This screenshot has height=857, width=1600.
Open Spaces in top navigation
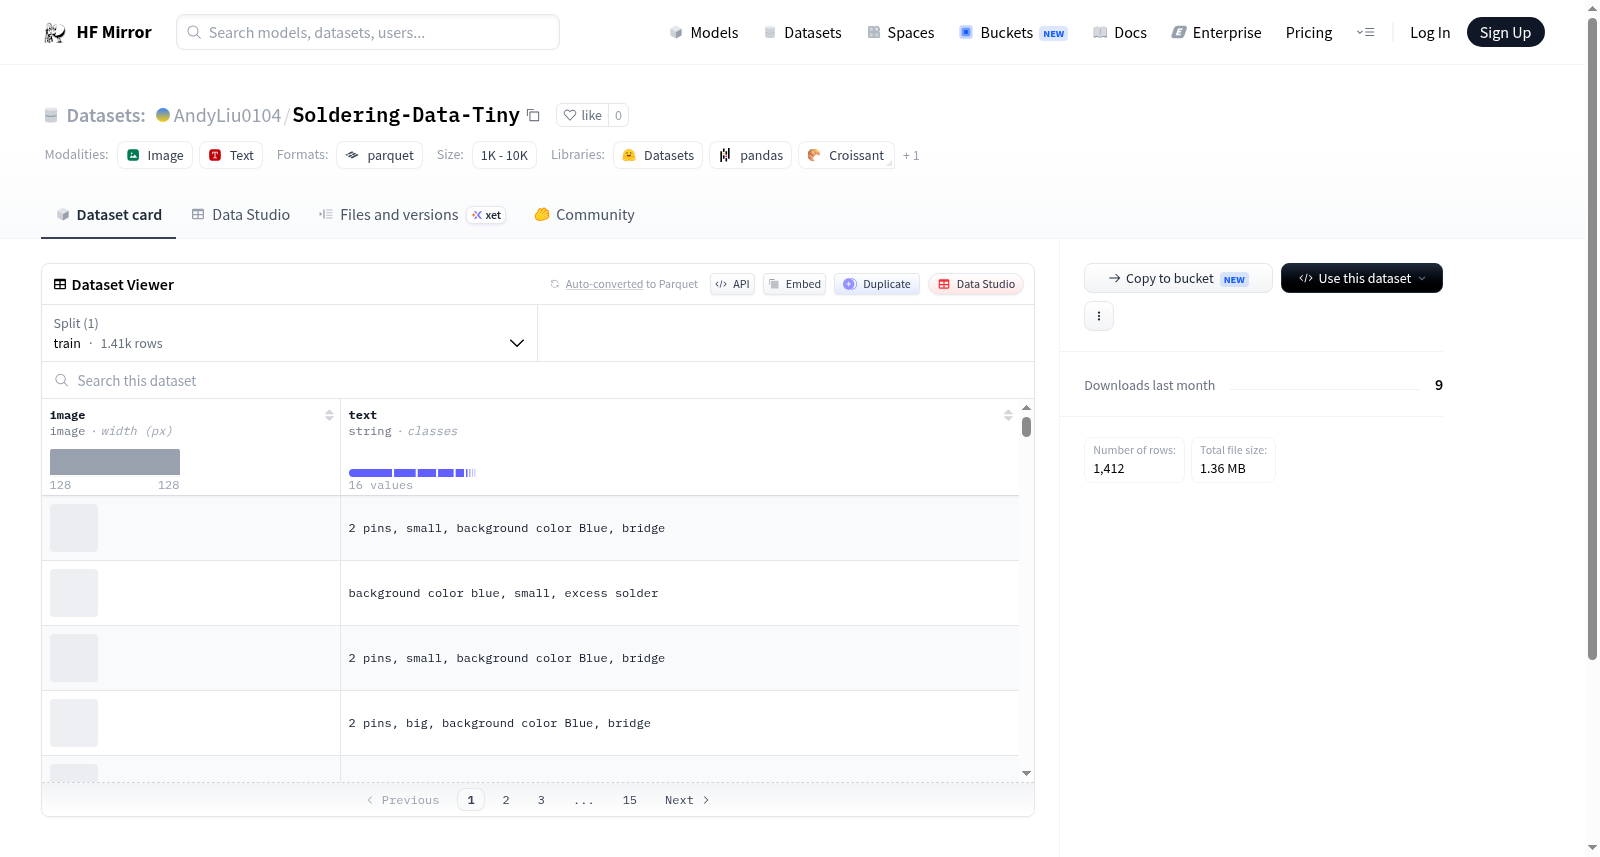coord(901,33)
